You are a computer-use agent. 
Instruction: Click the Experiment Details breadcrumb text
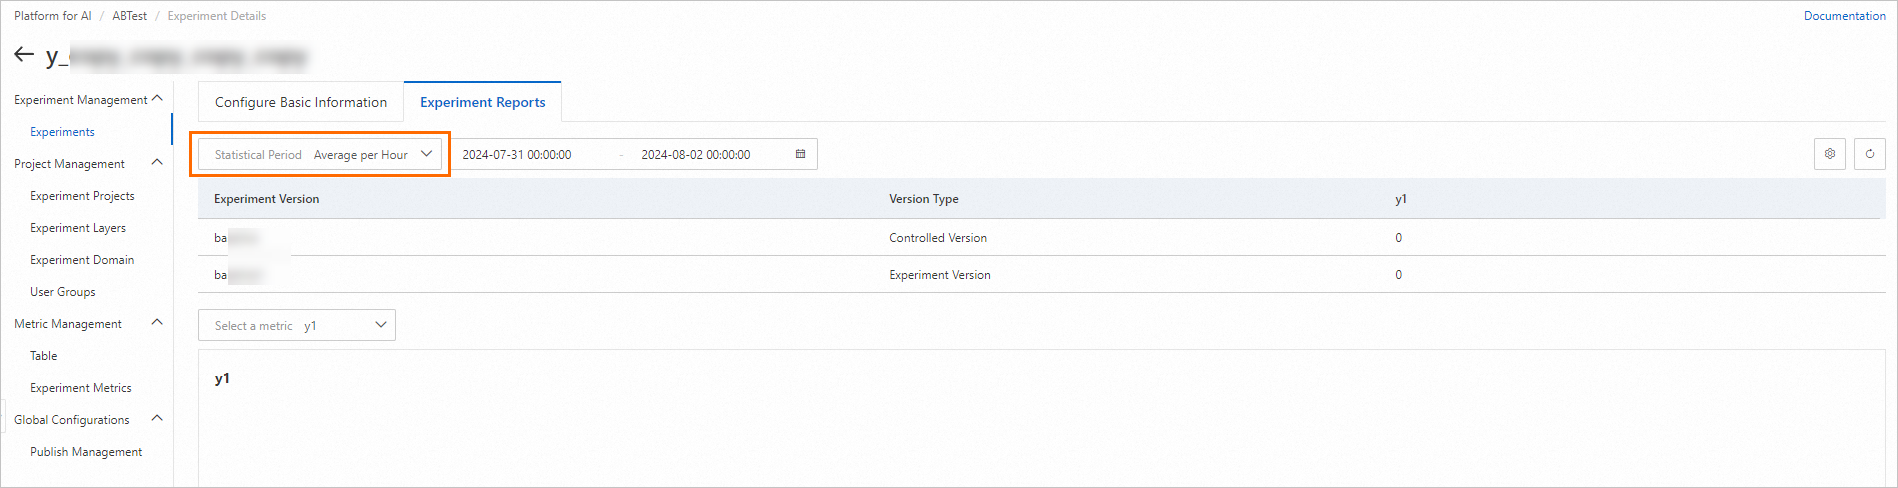[217, 16]
